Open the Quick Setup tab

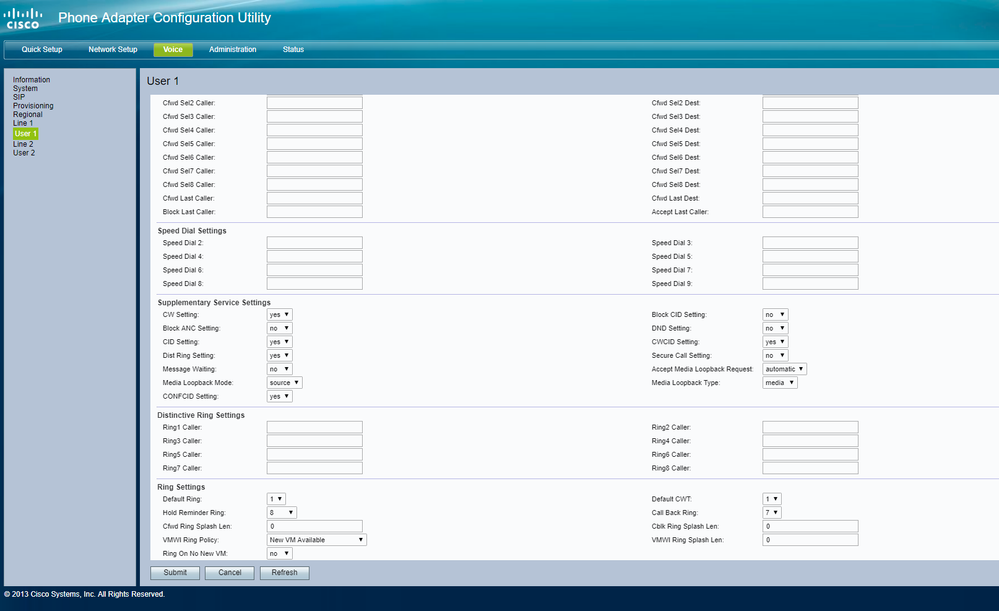click(x=43, y=49)
